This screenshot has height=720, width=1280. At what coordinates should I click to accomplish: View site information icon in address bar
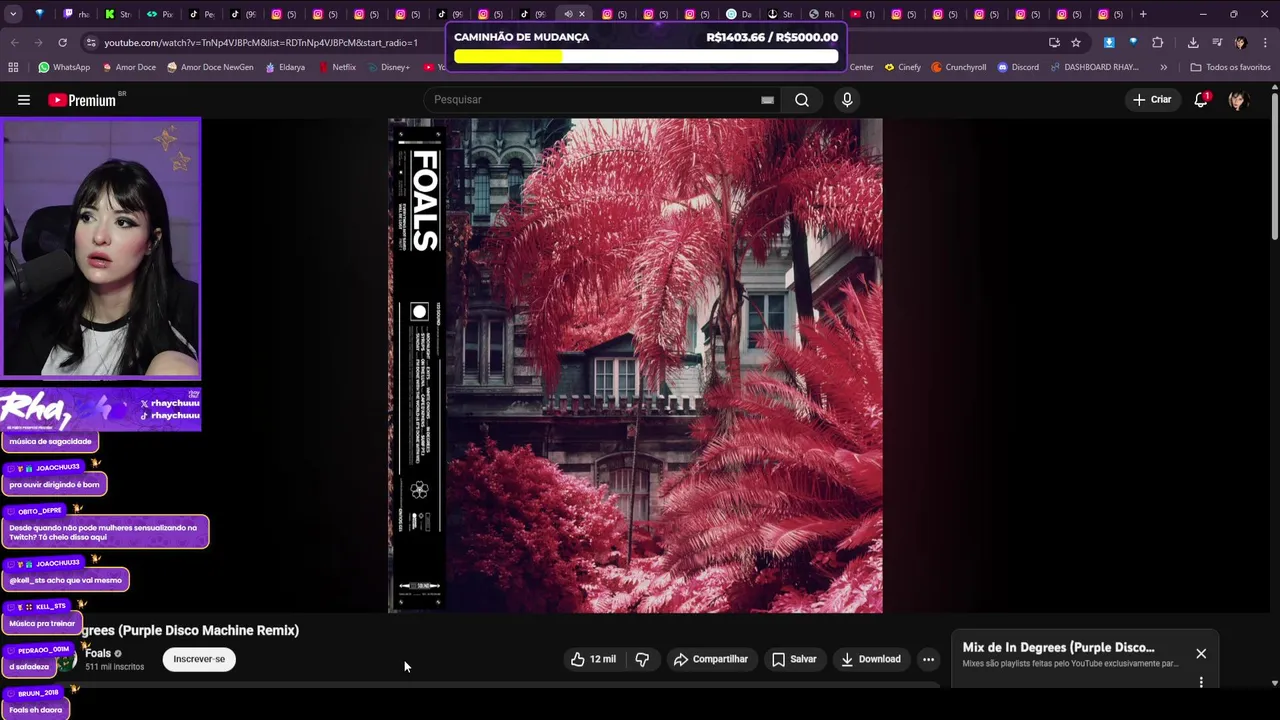coord(91,43)
